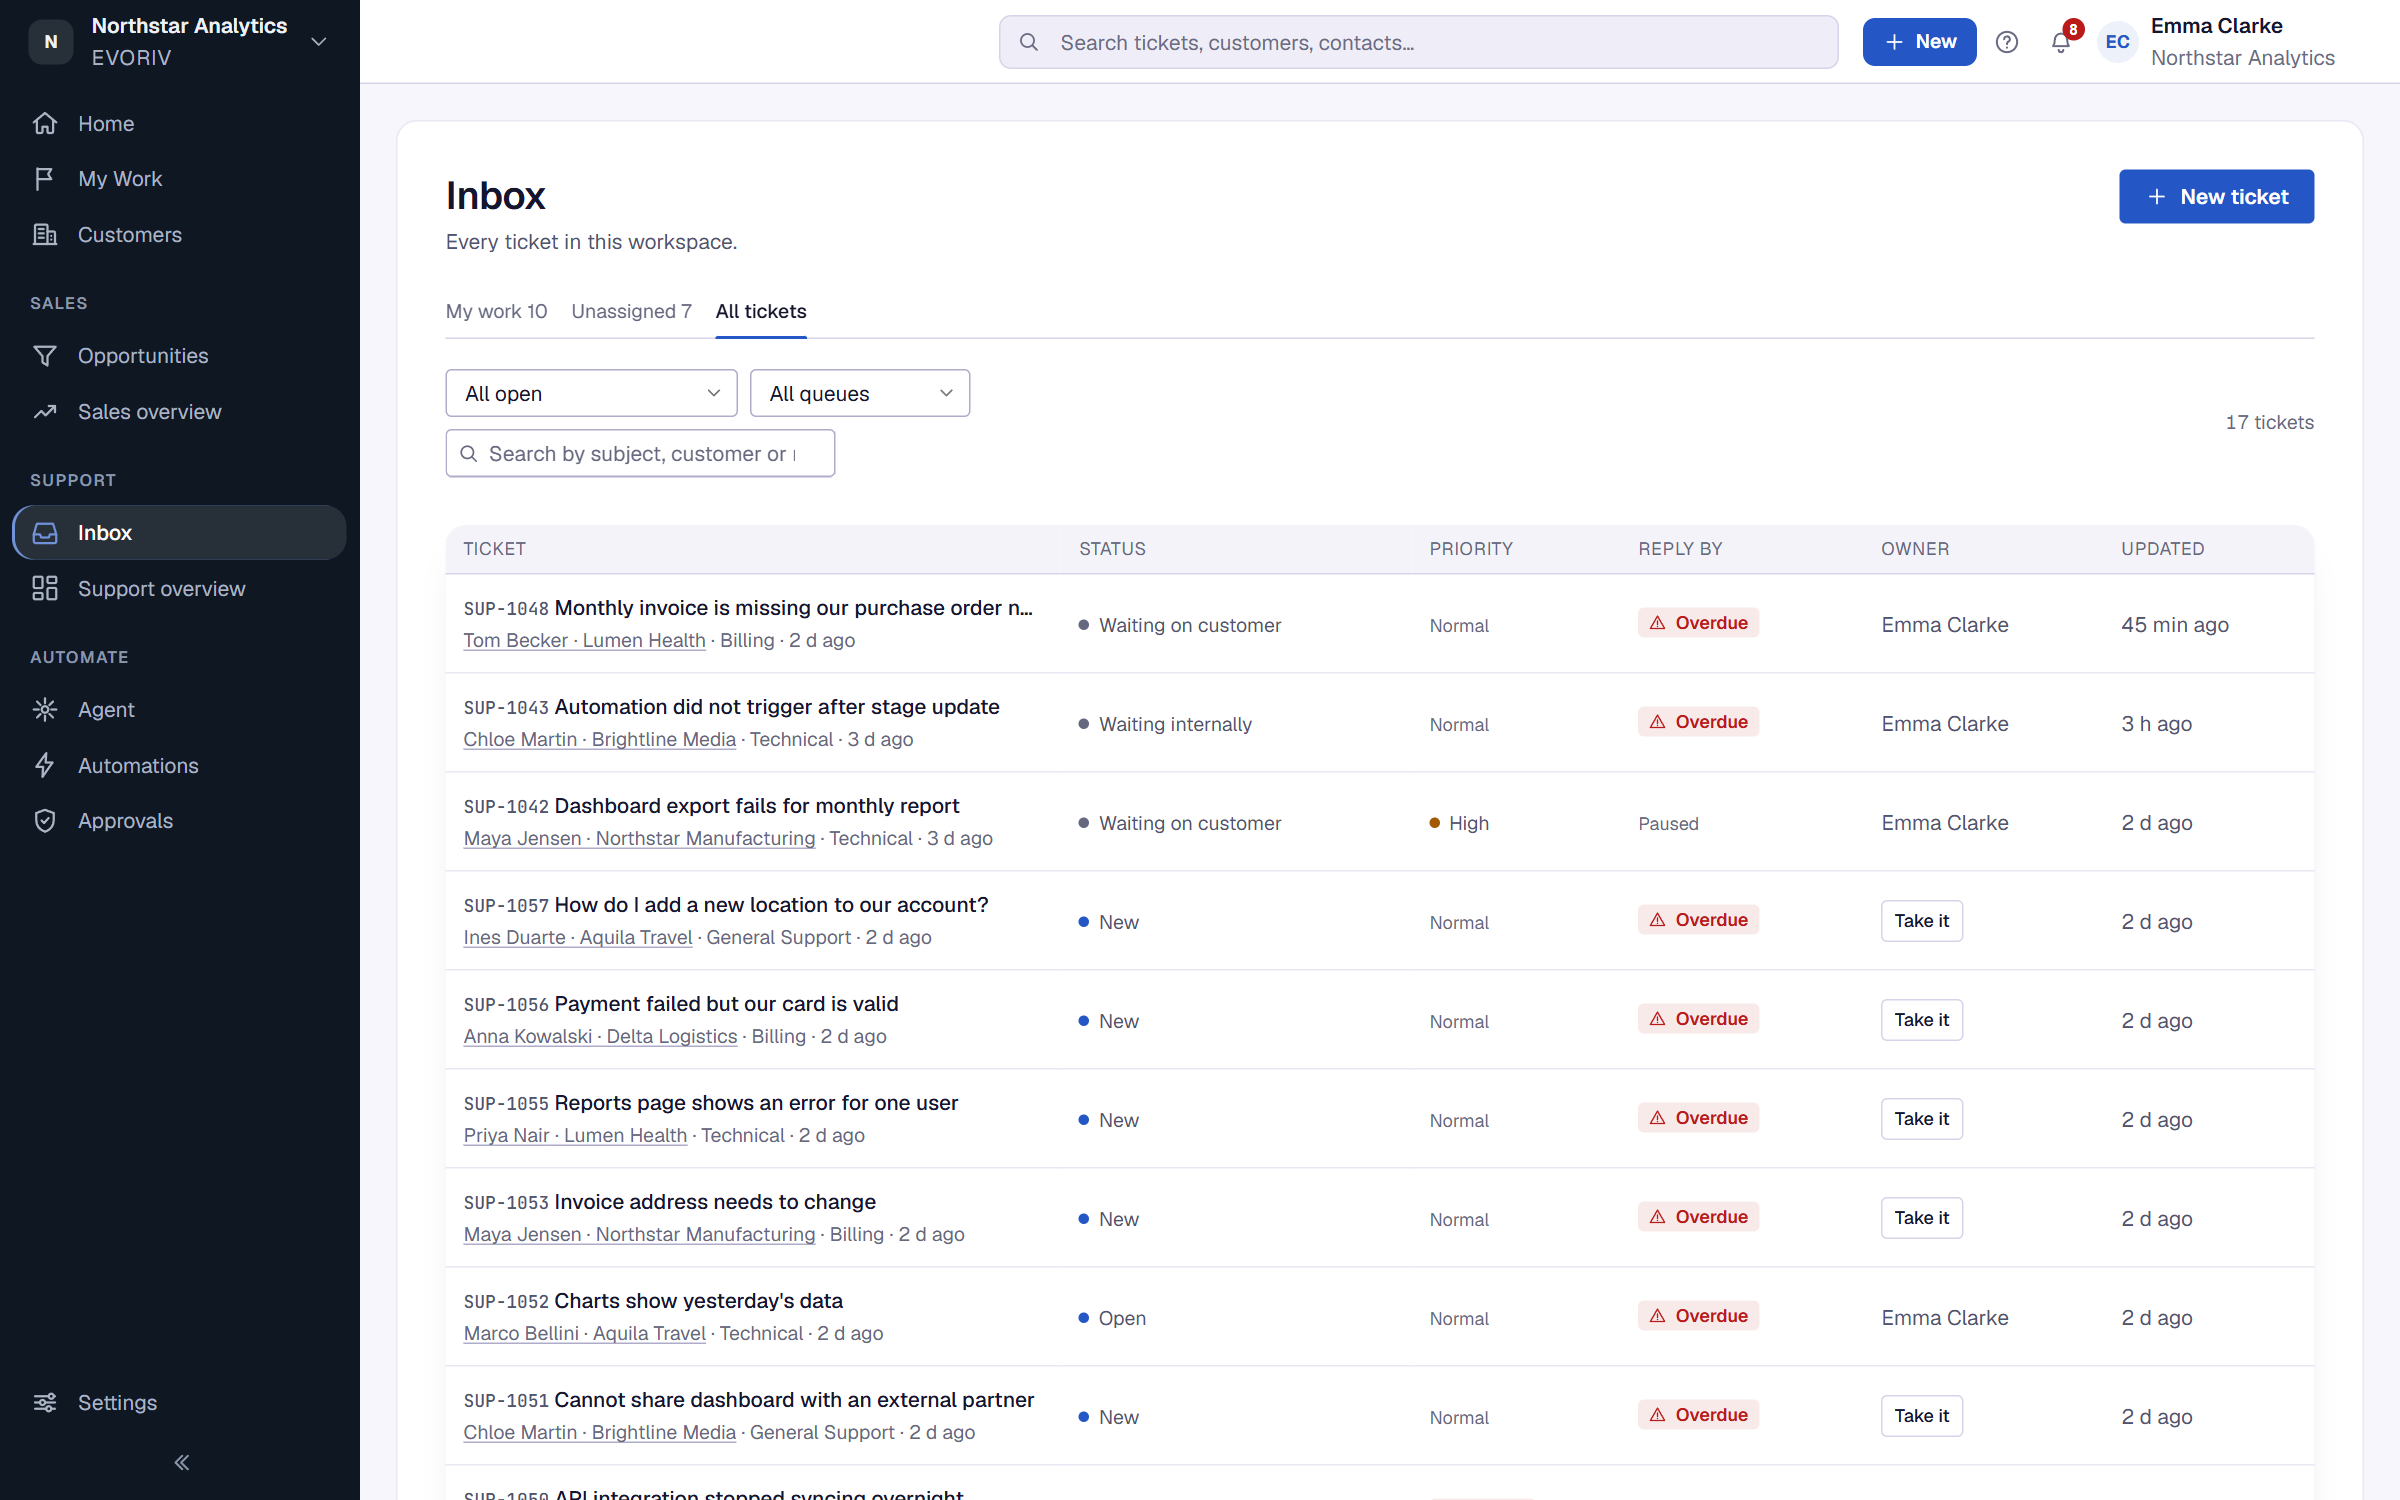Open ticket Dashboard export fails for monthly report
Image resolution: width=2400 pixels, height=1500 pixels.
click(756, 806)
